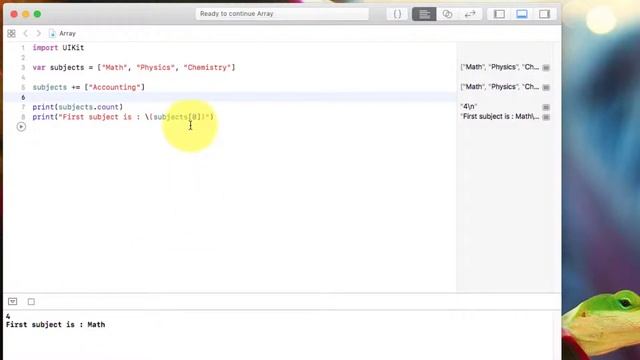Viewport: 640px width, 360px height.
Task: Show result for the "4\n" output
Action: pos(546,107)
